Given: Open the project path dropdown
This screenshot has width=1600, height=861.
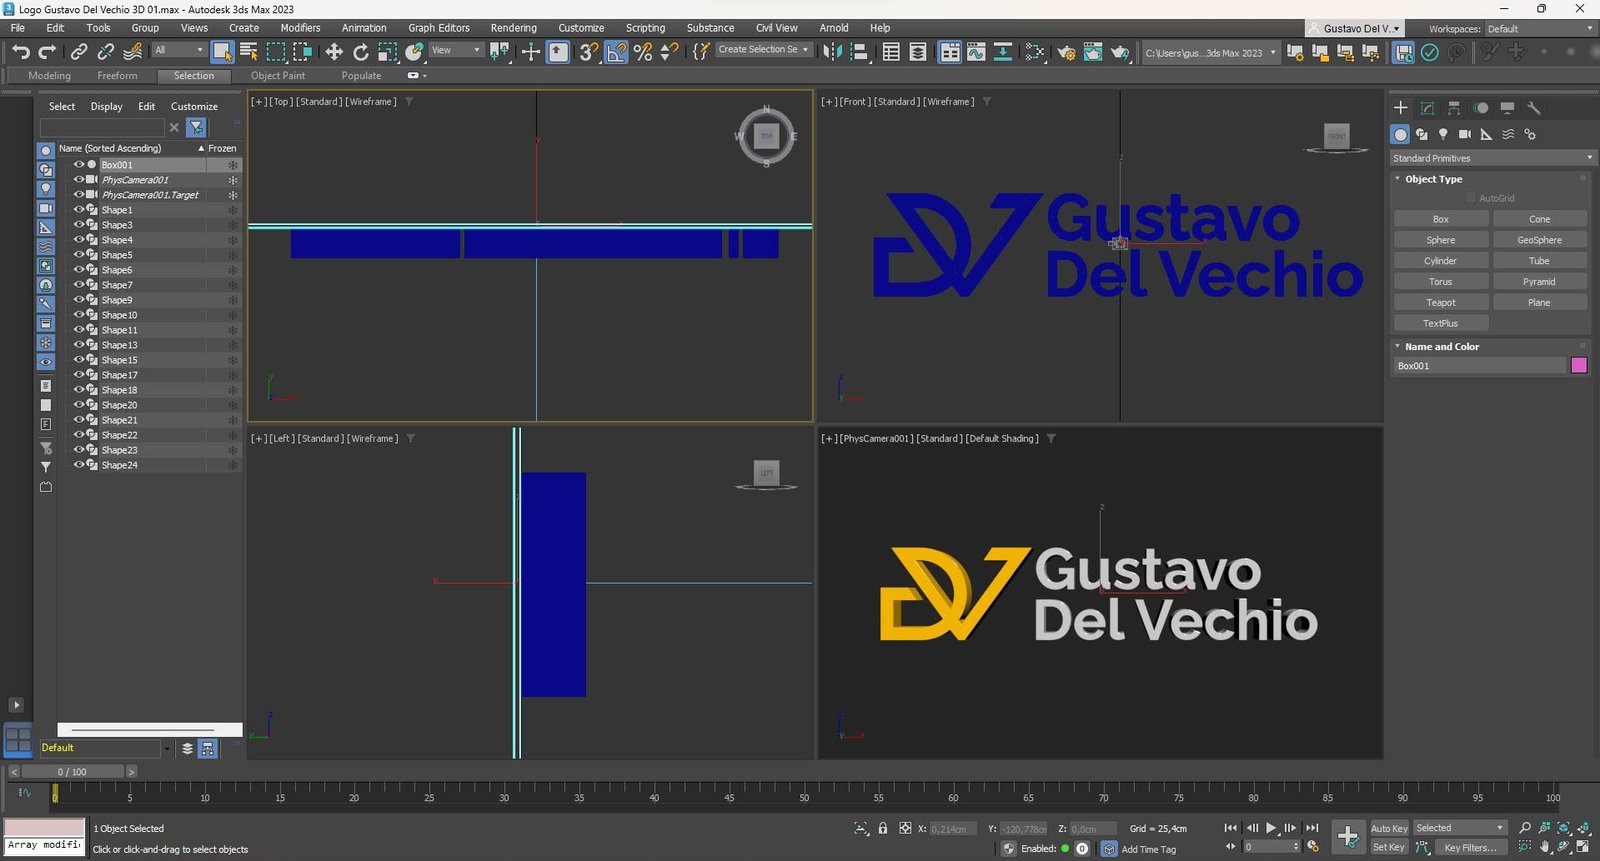Looking at the screenshot, I should tap(1210, 53).
